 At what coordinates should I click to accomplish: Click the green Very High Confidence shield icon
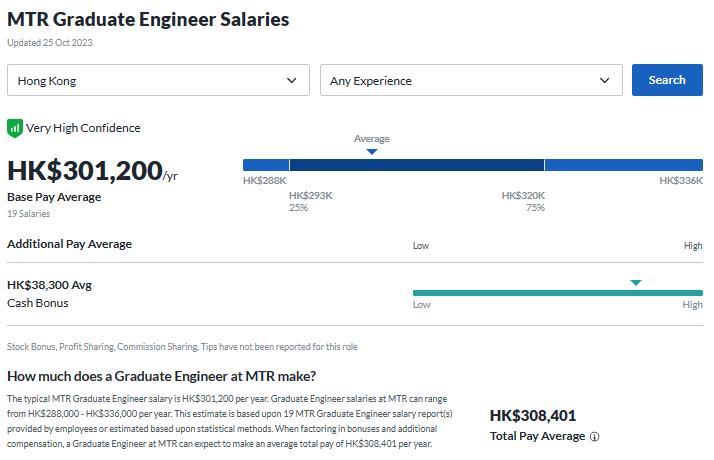pos(15,128)
